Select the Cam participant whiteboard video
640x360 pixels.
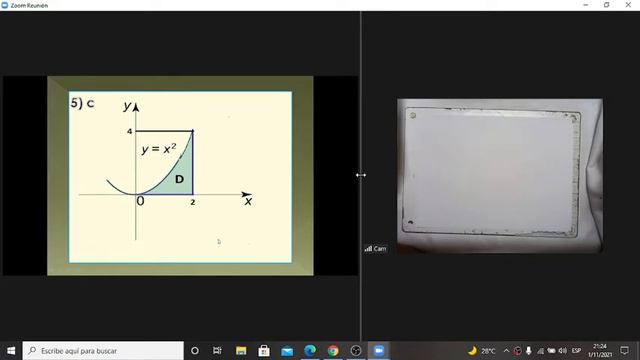(x=500, y=176)
